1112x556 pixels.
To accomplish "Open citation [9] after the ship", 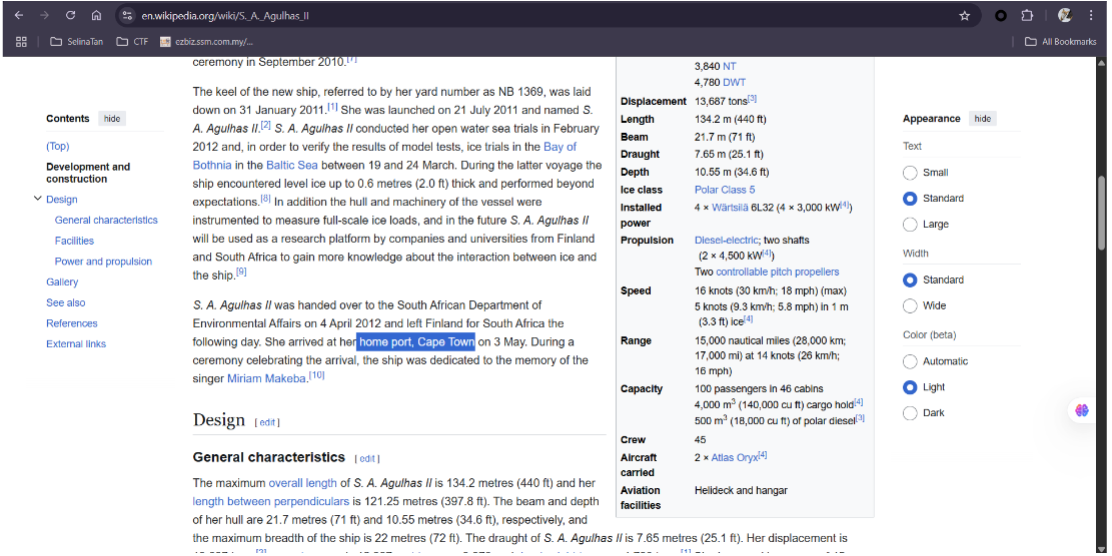I will (x=241, y=271).
